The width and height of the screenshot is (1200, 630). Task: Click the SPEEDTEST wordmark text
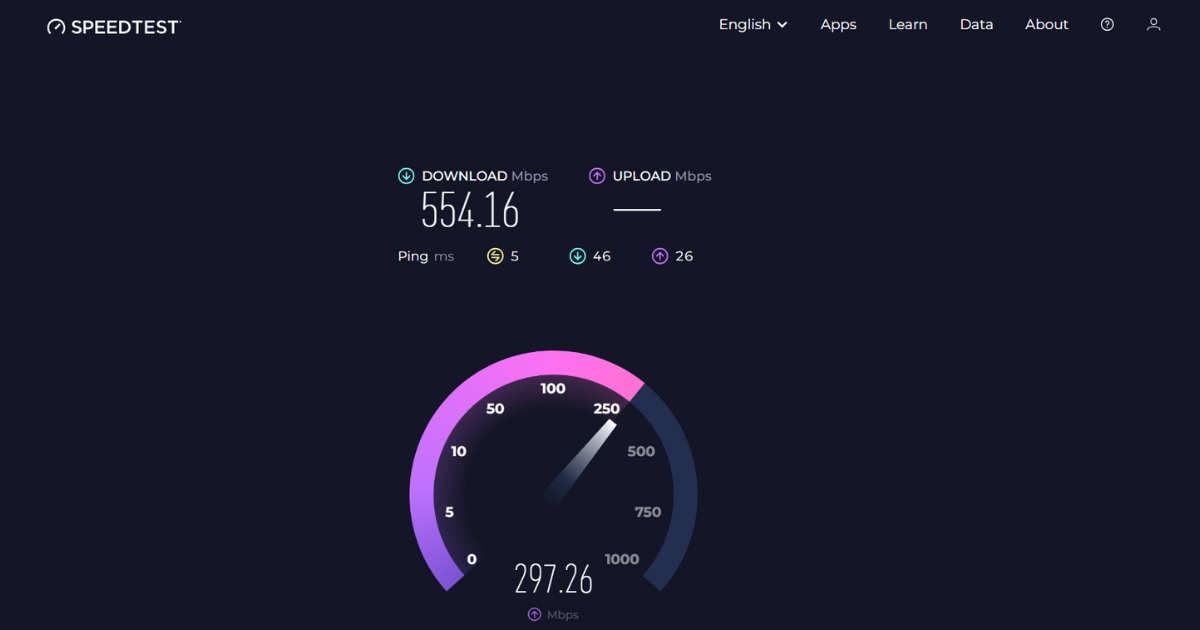[x=125, y=26]
